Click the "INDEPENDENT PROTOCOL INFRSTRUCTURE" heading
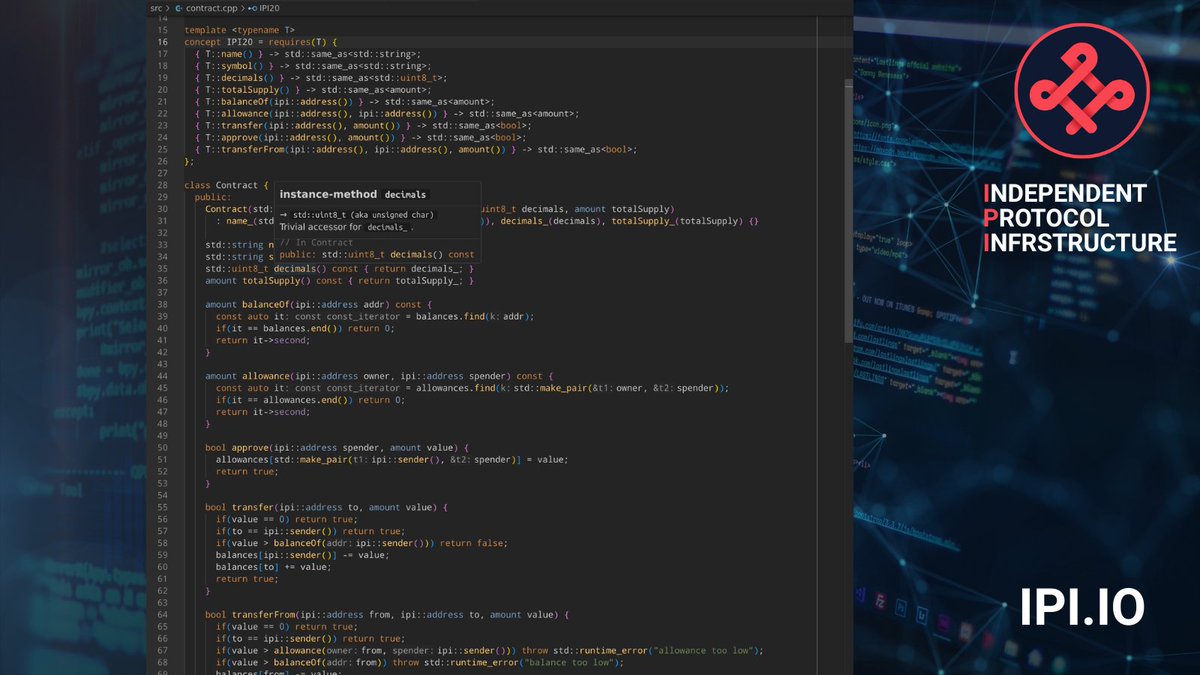The image size is (1200, 675). (1080, 218)
